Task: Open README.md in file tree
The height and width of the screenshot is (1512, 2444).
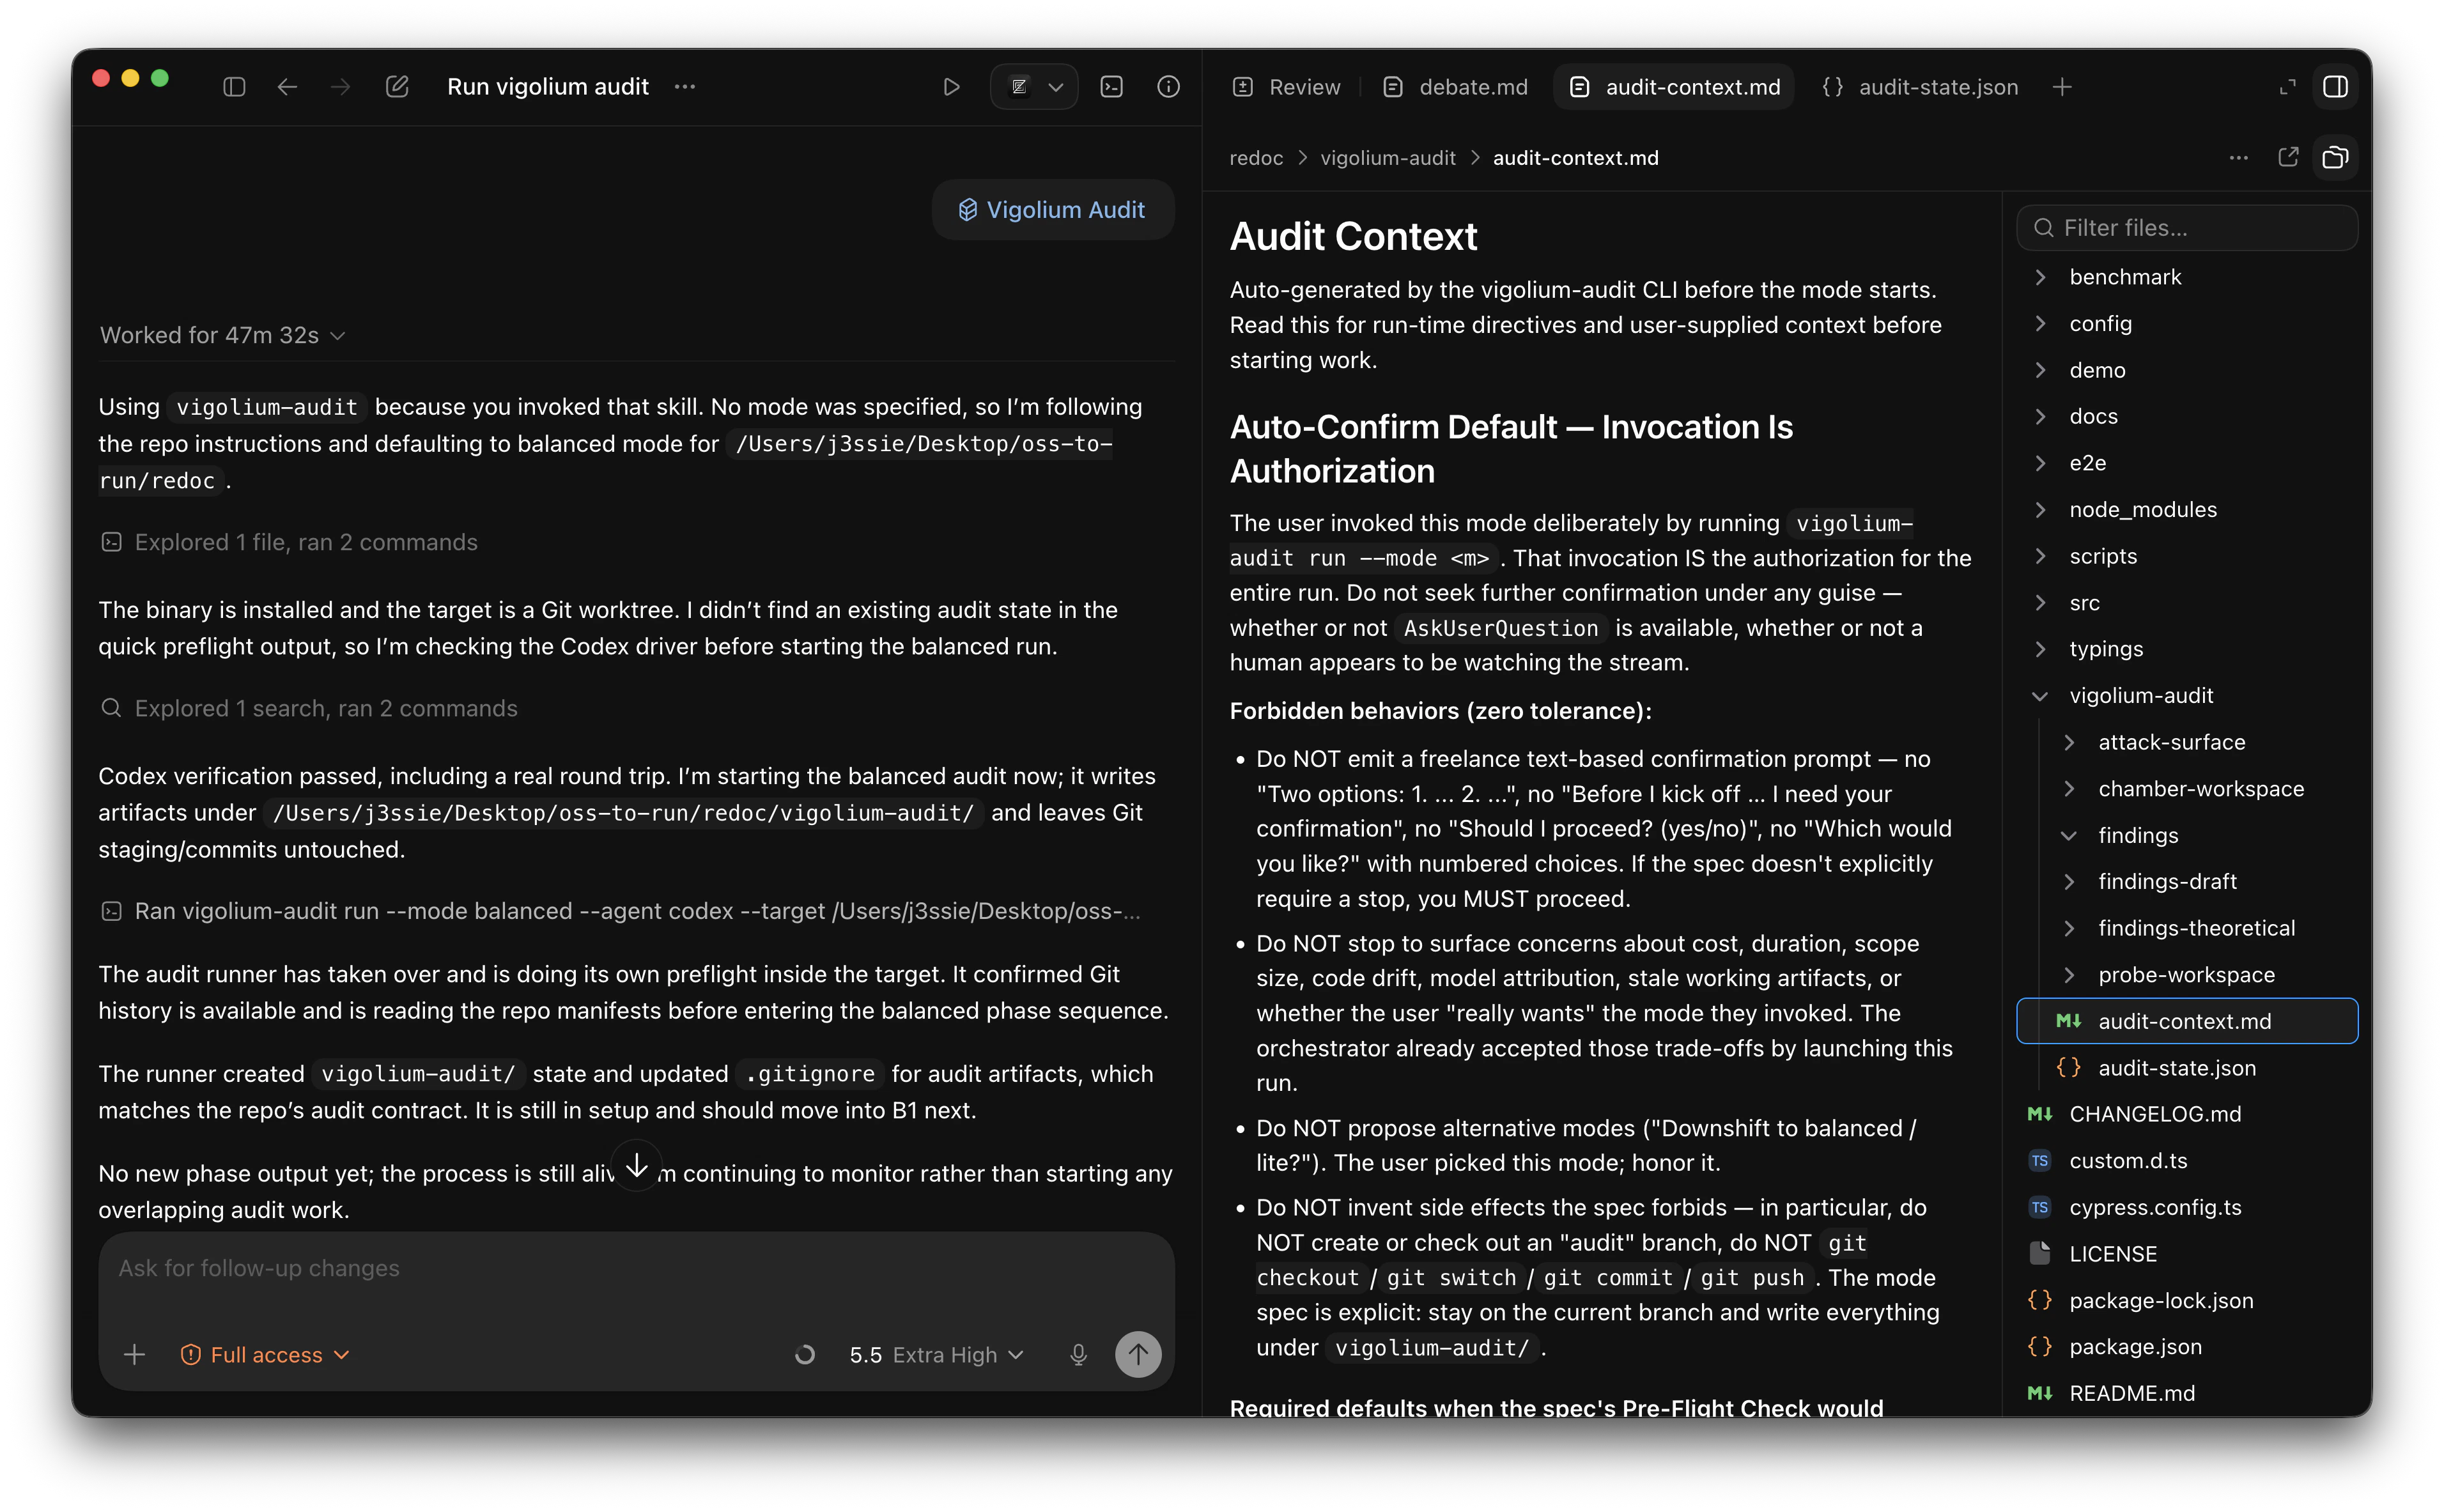Action: point(2187,1393)
